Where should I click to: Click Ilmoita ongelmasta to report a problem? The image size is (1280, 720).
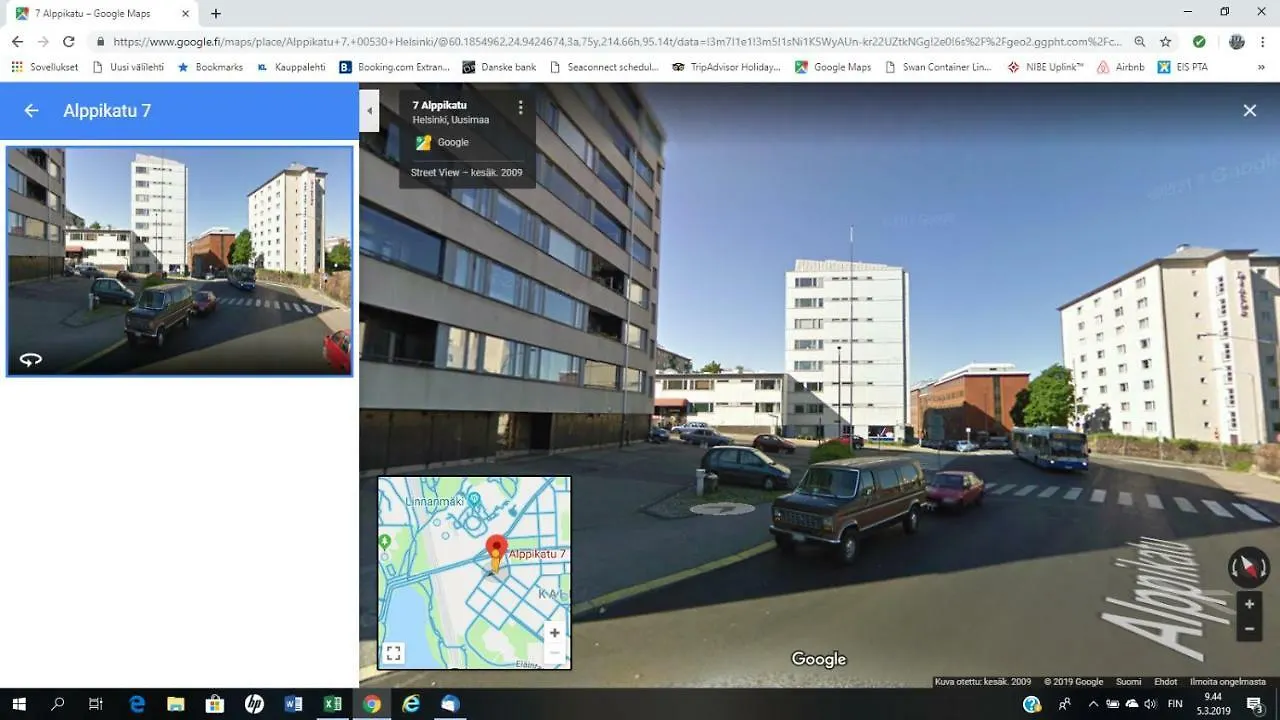click(1228, 682)
